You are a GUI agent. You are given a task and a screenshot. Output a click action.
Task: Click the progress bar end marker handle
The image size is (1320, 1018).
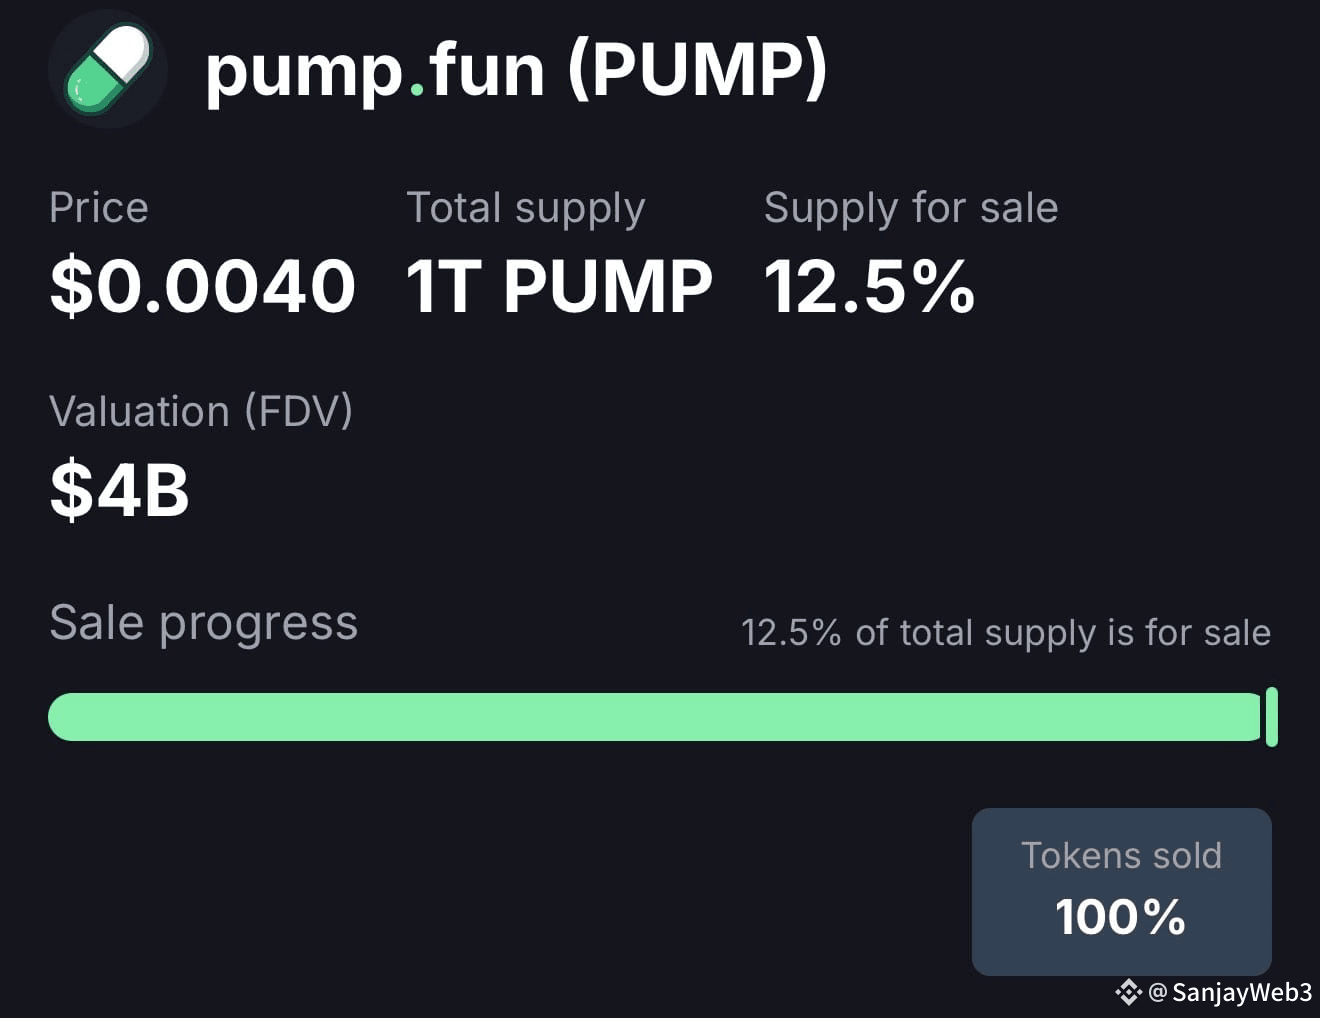(x=1272, y=717)
